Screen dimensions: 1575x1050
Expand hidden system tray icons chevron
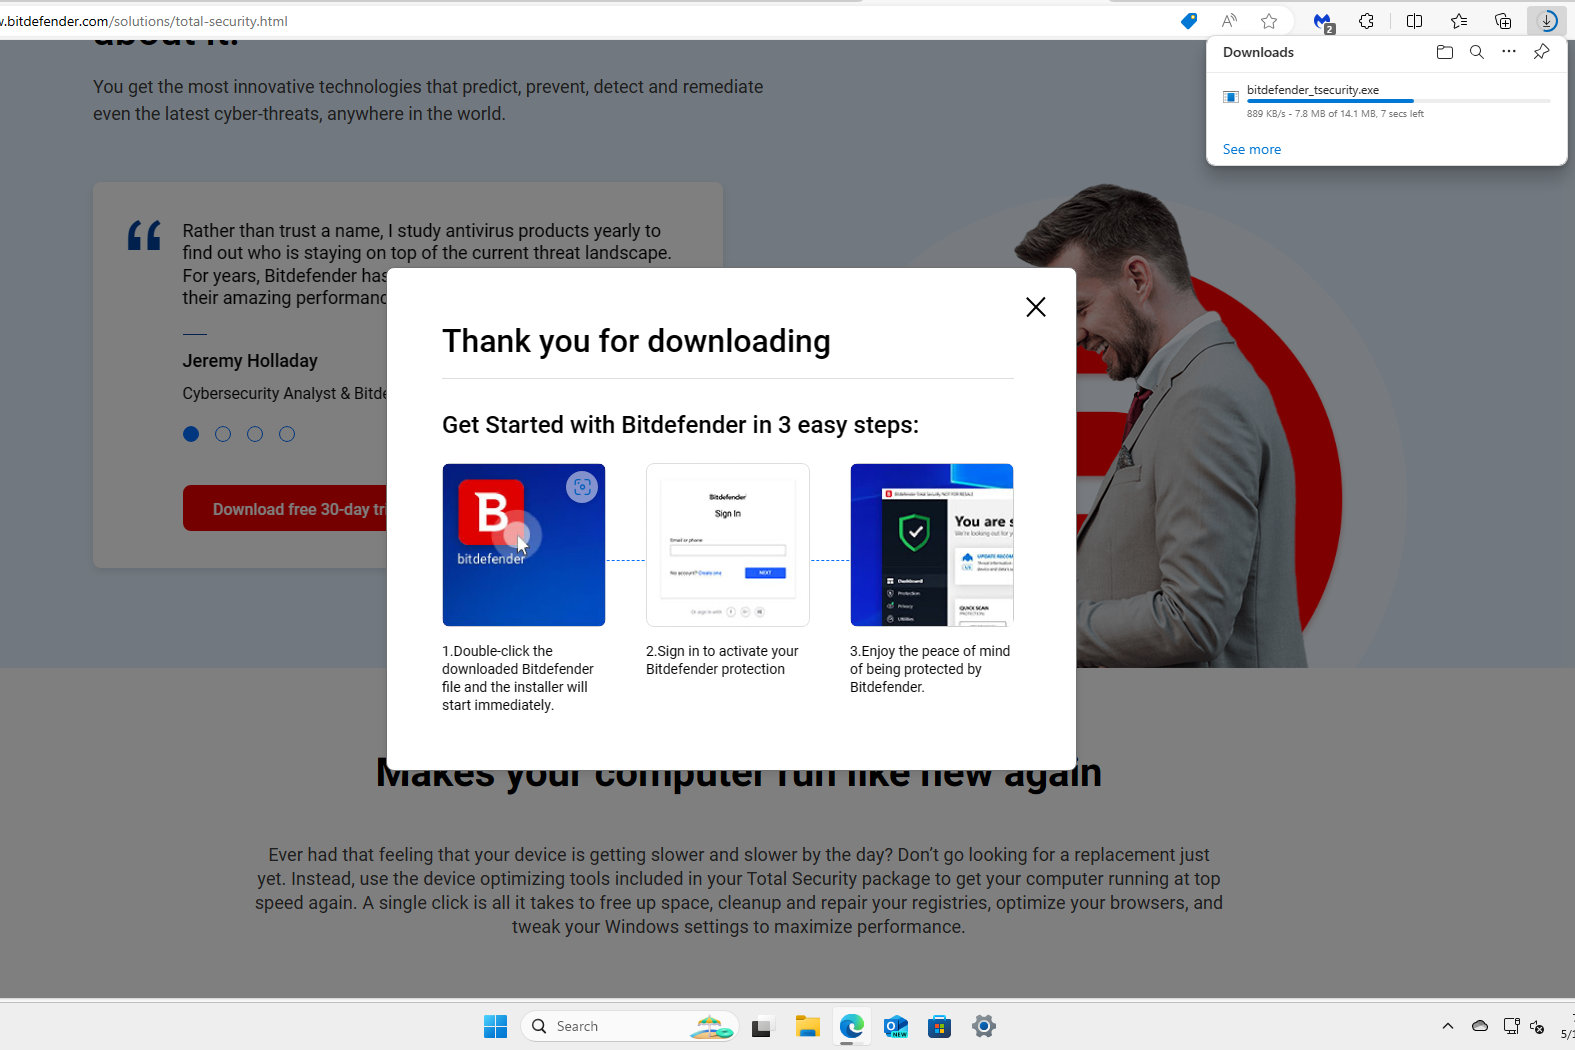pyautogui.click(x=1447, y=1026)
